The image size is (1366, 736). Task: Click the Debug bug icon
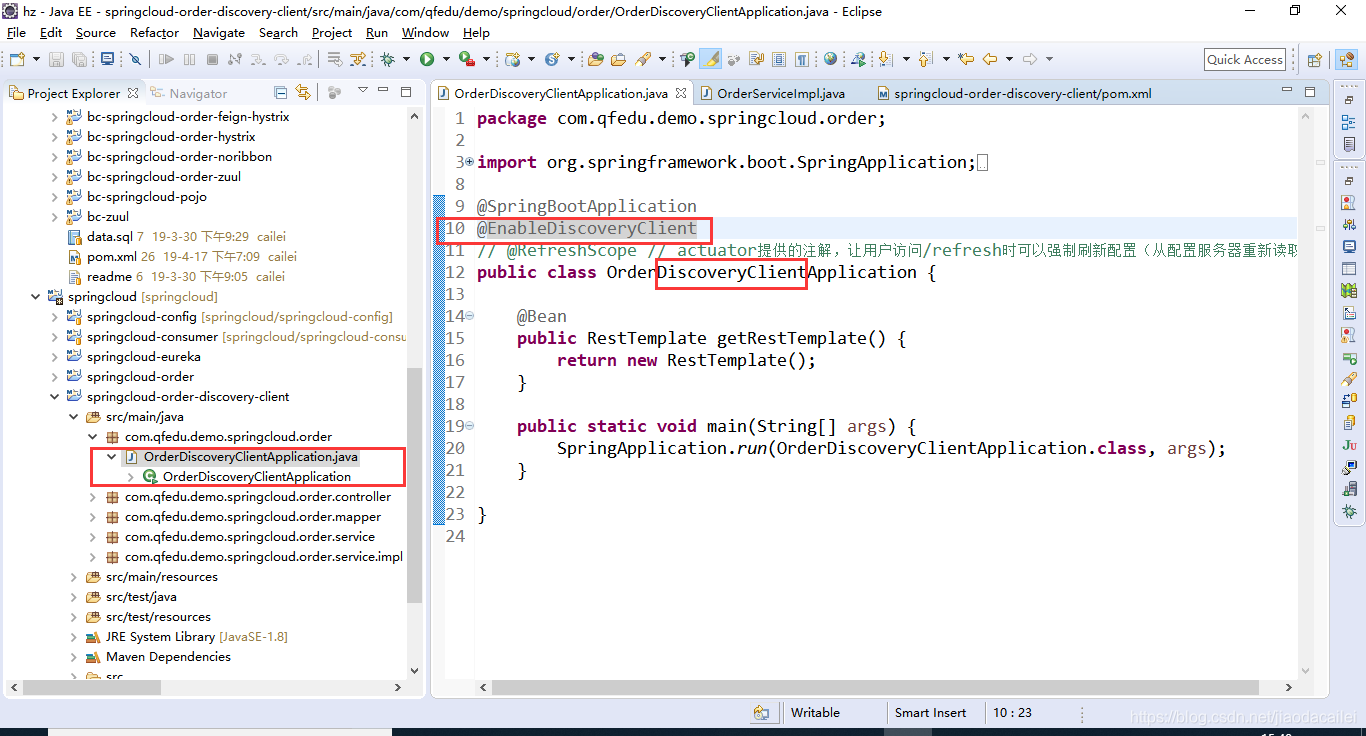(x=388, y=59)
